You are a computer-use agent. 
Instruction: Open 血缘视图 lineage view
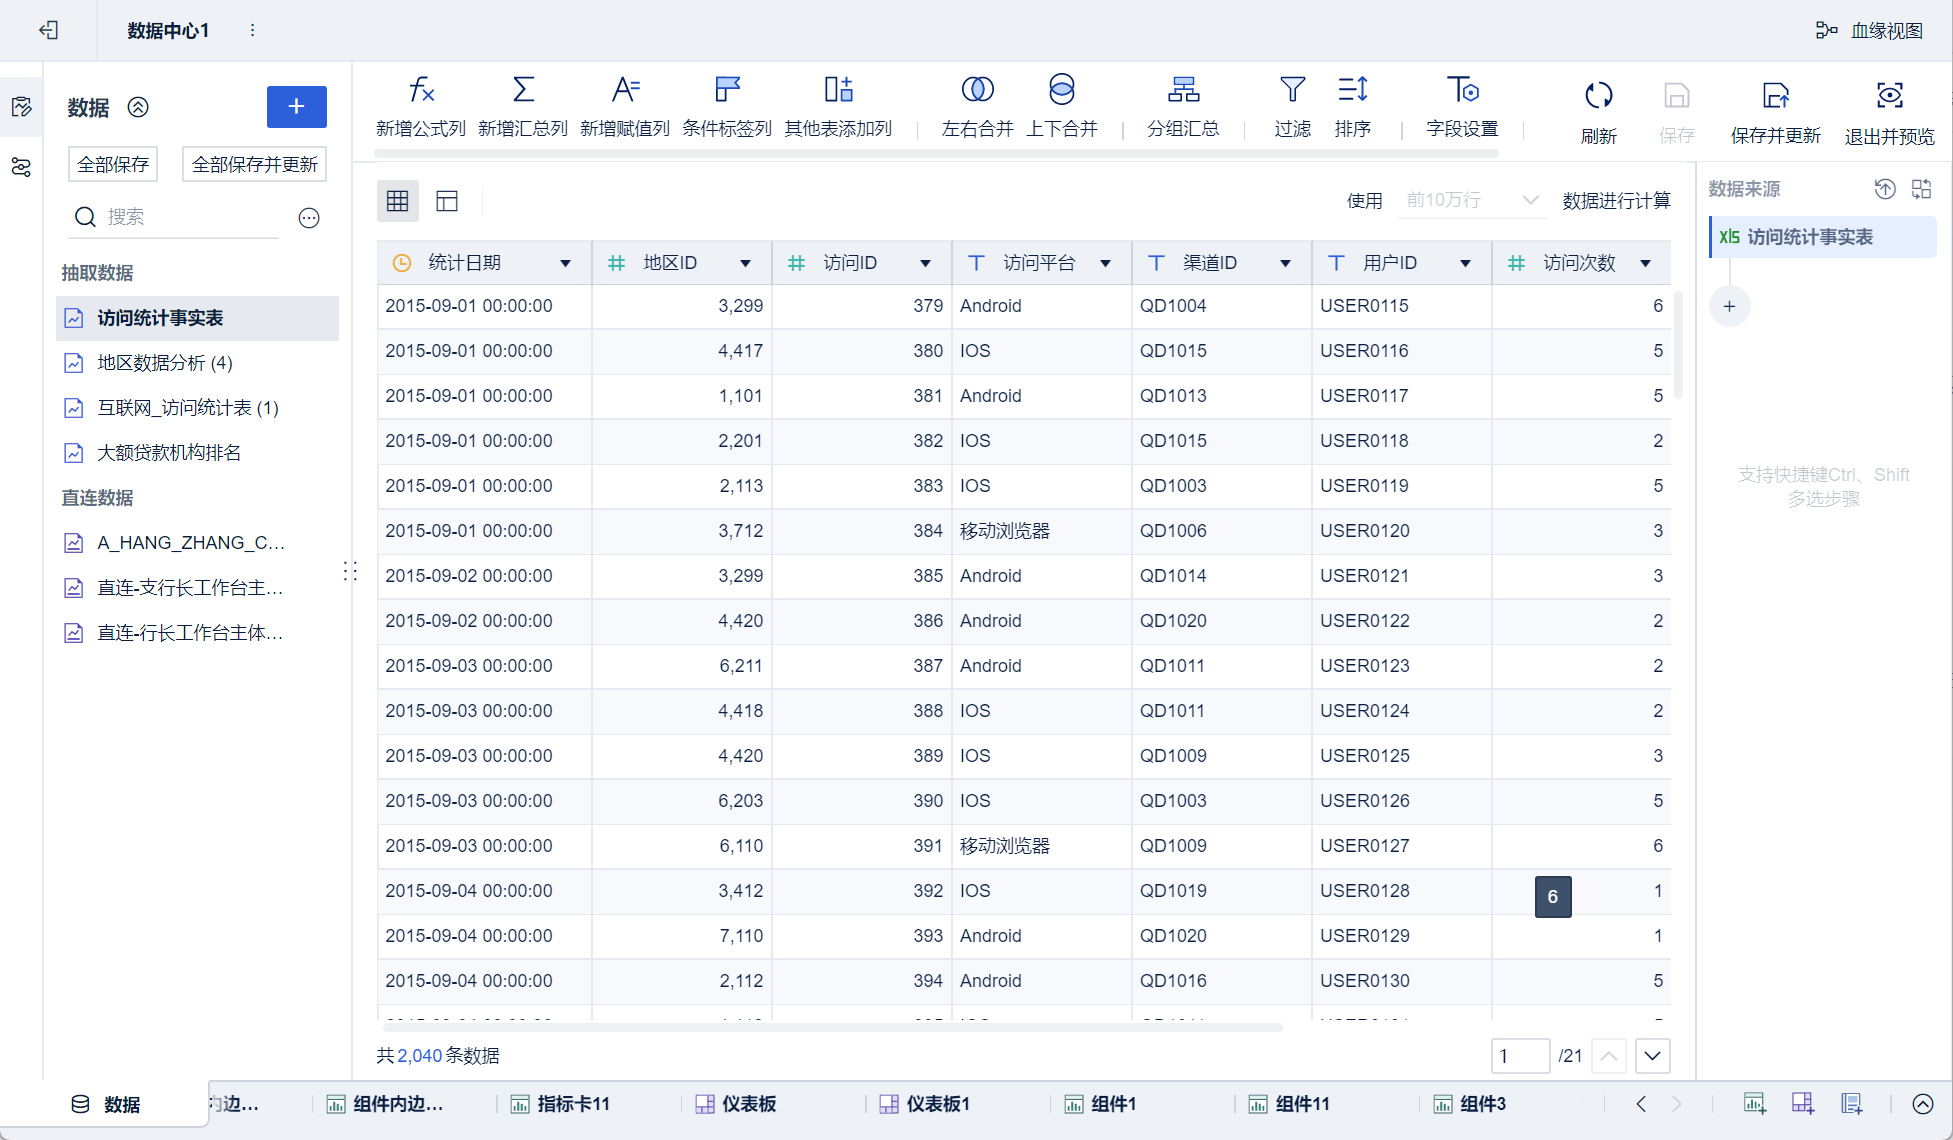tap(1871, 31)
